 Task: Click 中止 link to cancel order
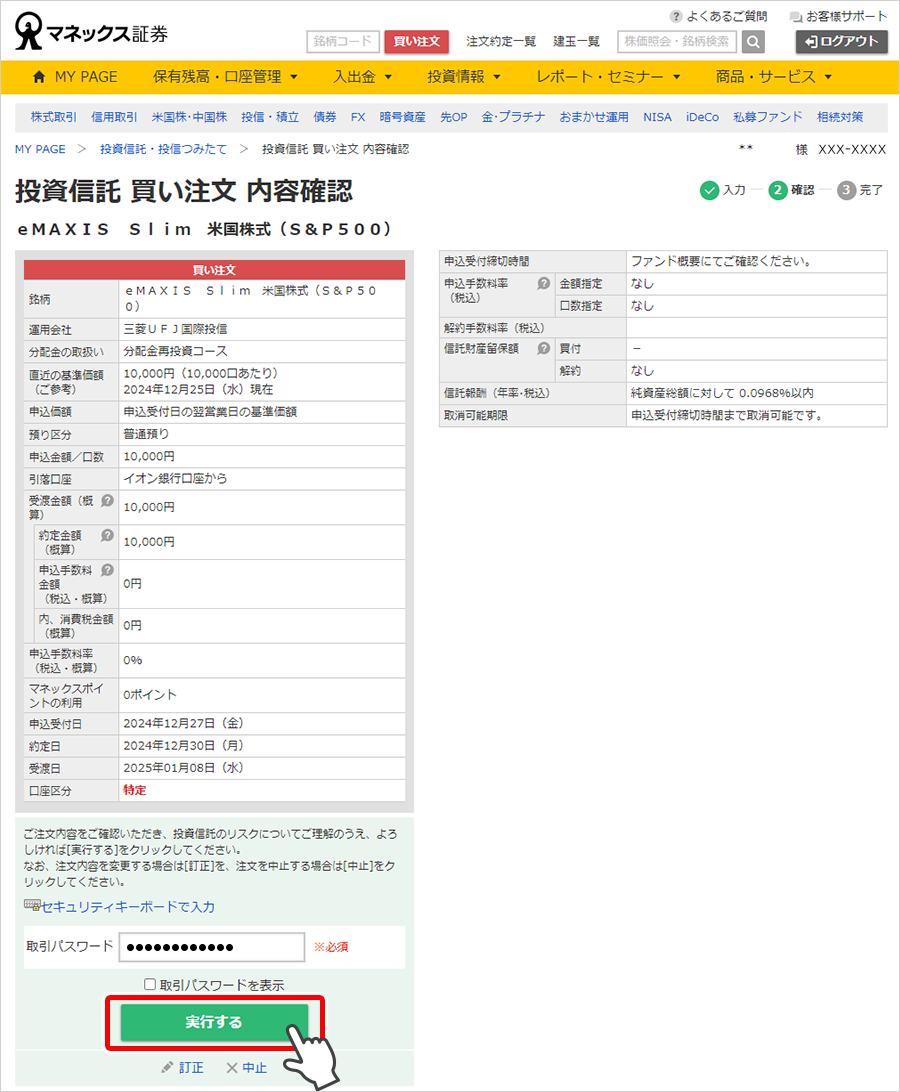click(x=254, y=1068)
